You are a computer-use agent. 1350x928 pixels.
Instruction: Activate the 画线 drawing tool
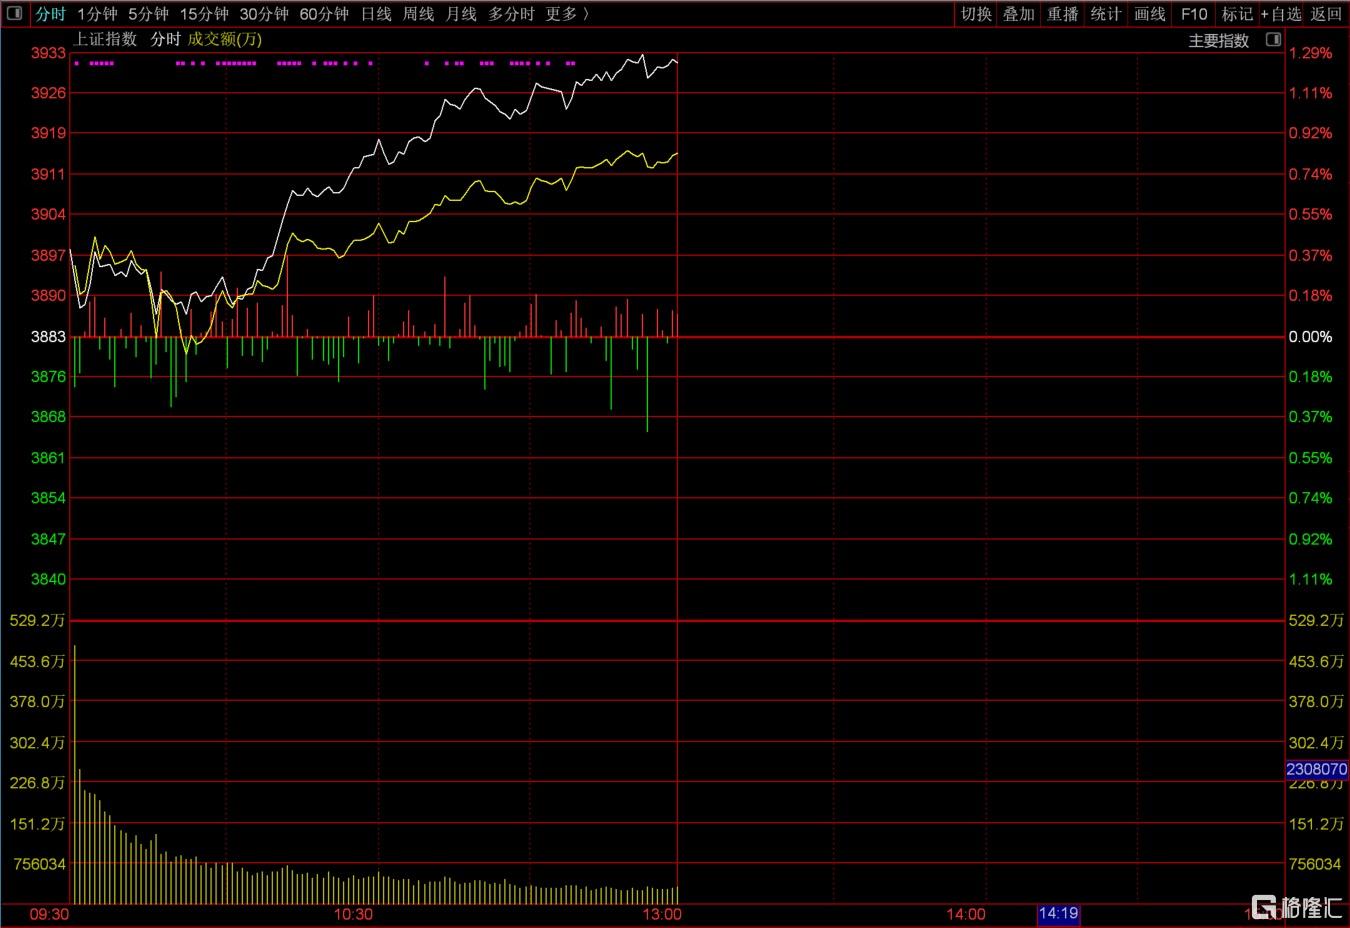1150,14
